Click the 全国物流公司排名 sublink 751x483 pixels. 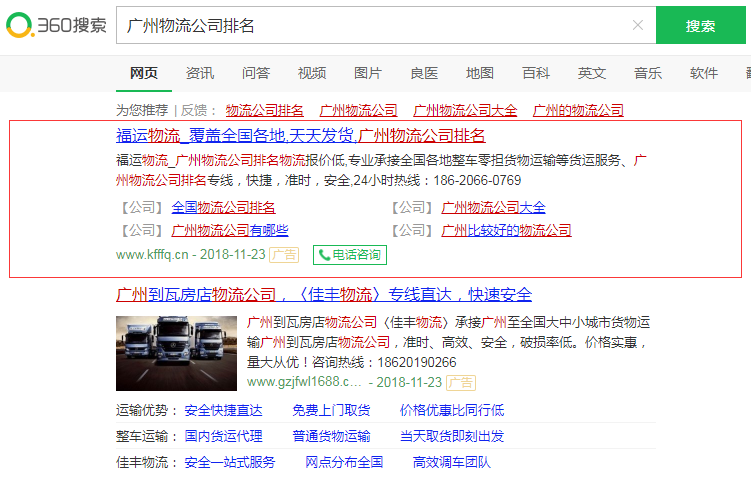(x=224, y=207)
